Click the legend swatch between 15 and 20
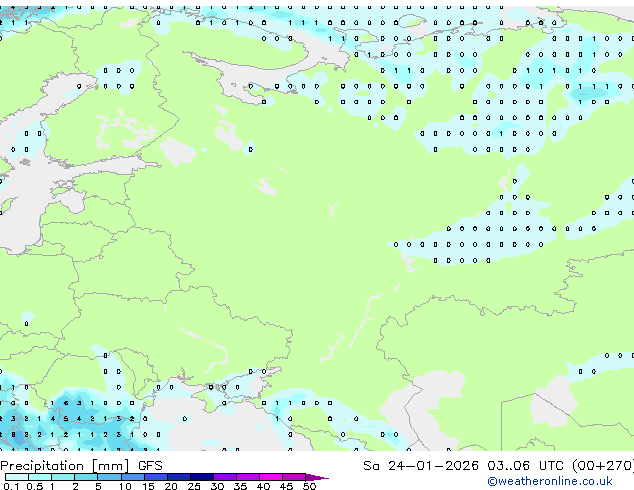 (155, 477)
